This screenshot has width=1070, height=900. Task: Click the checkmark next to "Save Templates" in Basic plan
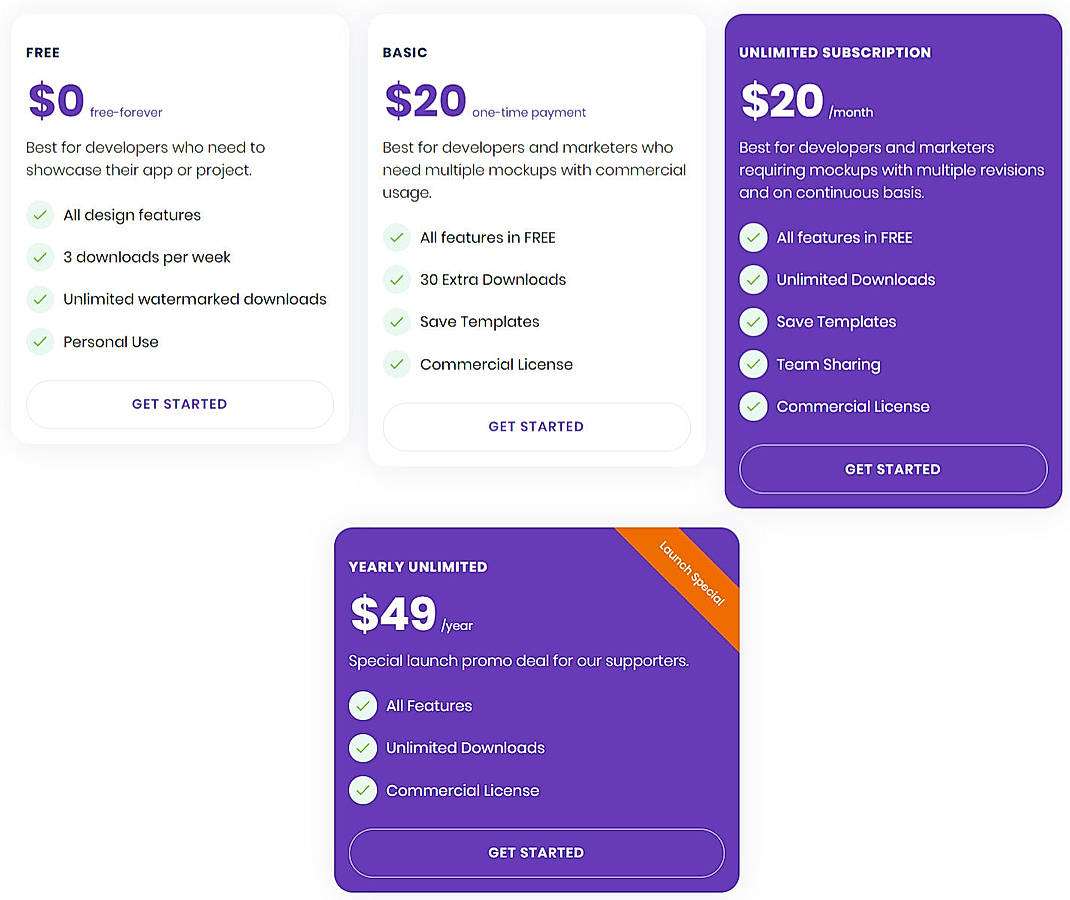coord(397,322)
